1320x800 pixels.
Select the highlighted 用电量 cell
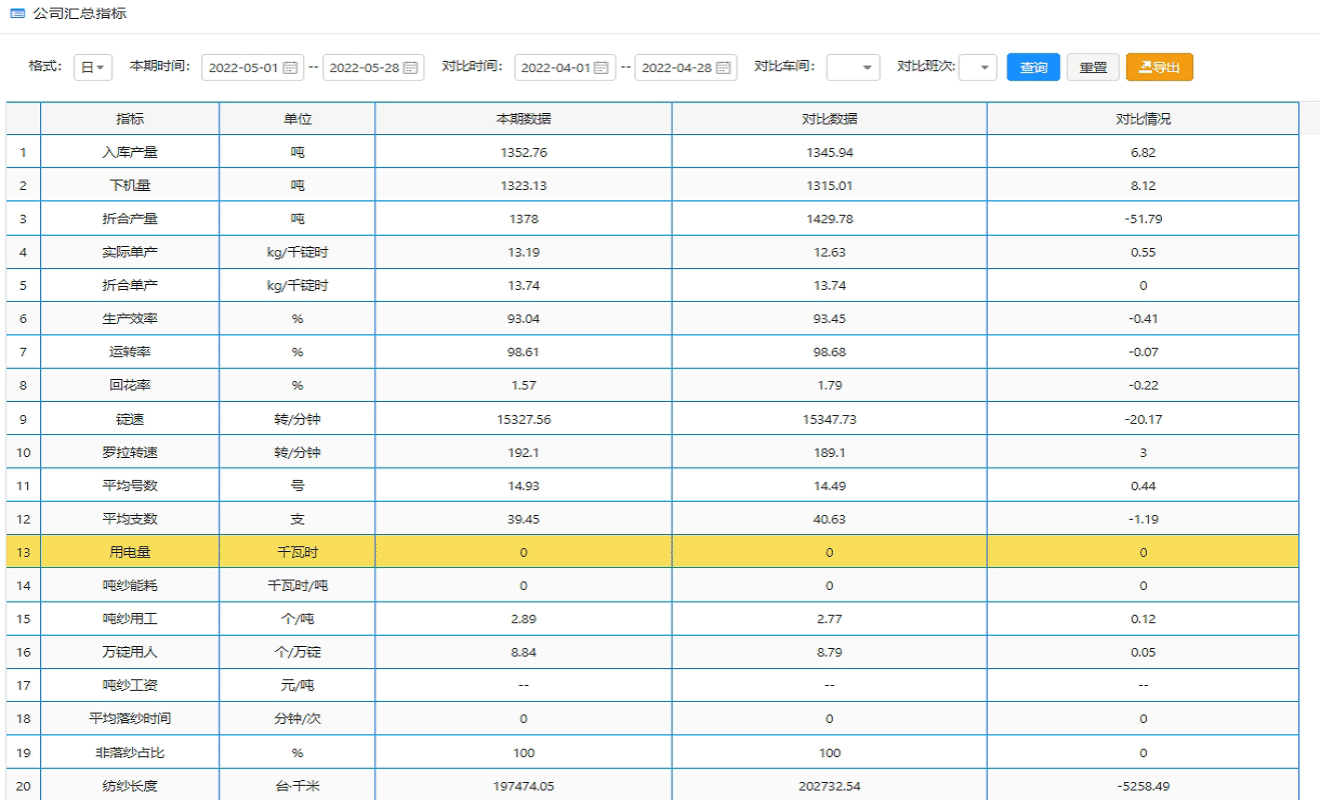pos(131,552)
